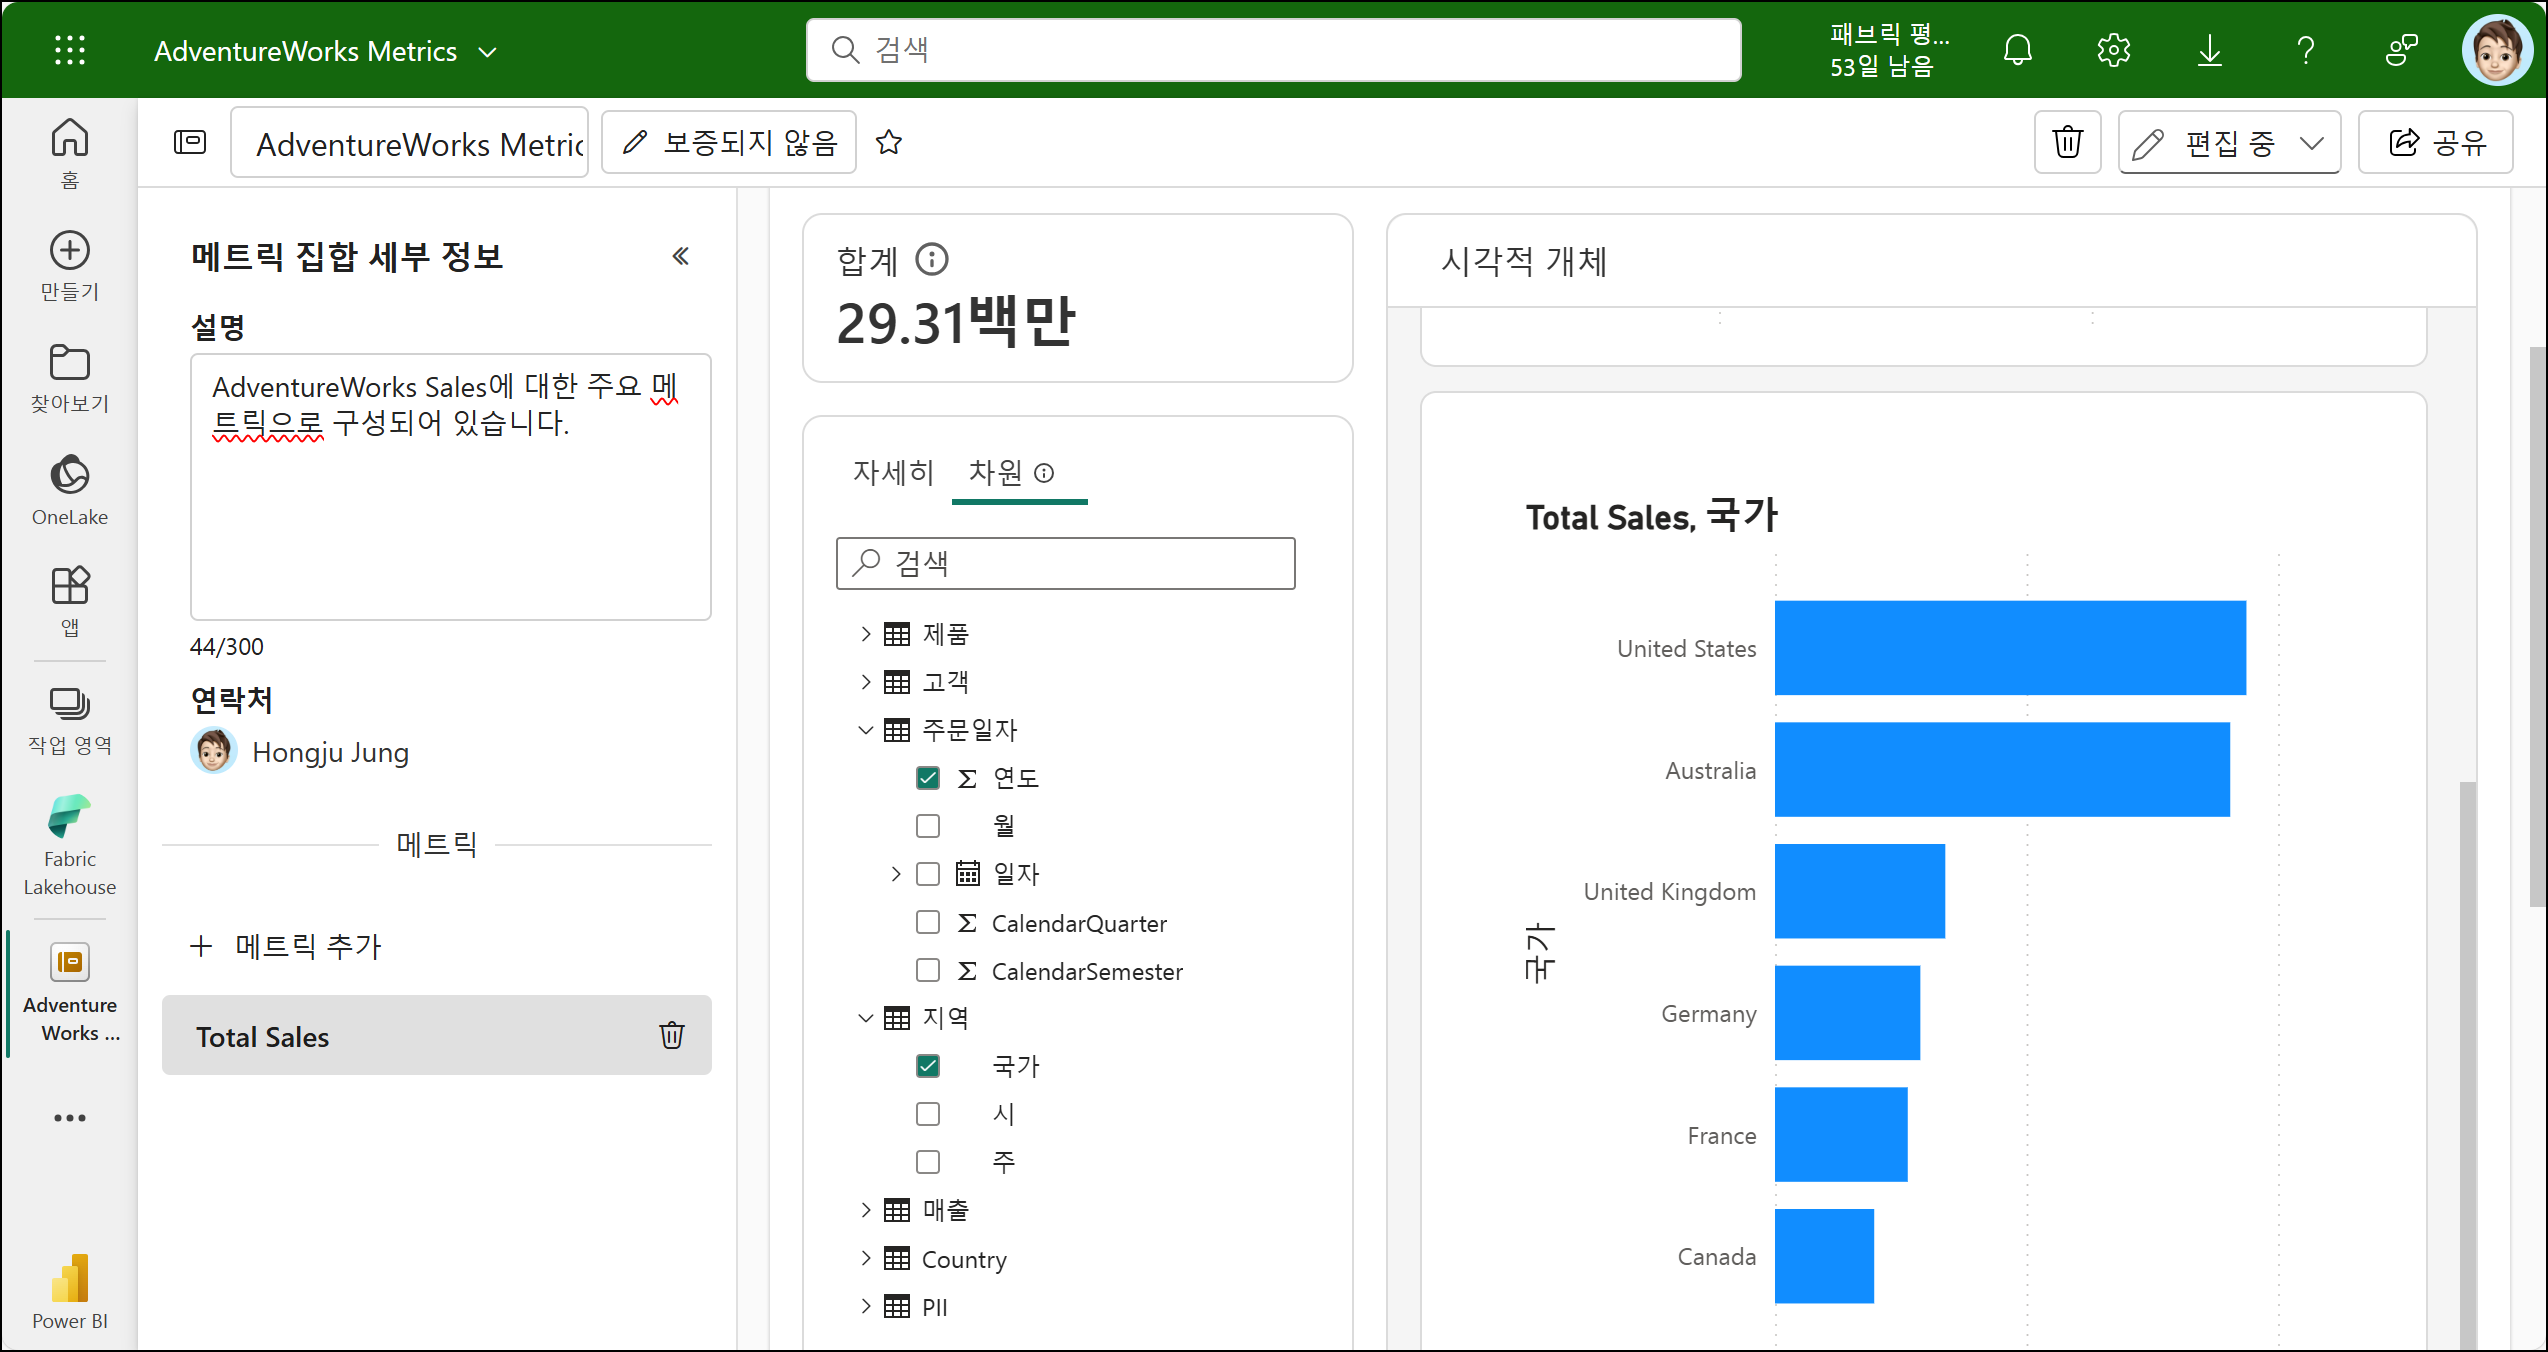Collapse the 지역 table
This screenshot has width=2548, height=1352.
pyautogui.click(x=866, y=1018)
